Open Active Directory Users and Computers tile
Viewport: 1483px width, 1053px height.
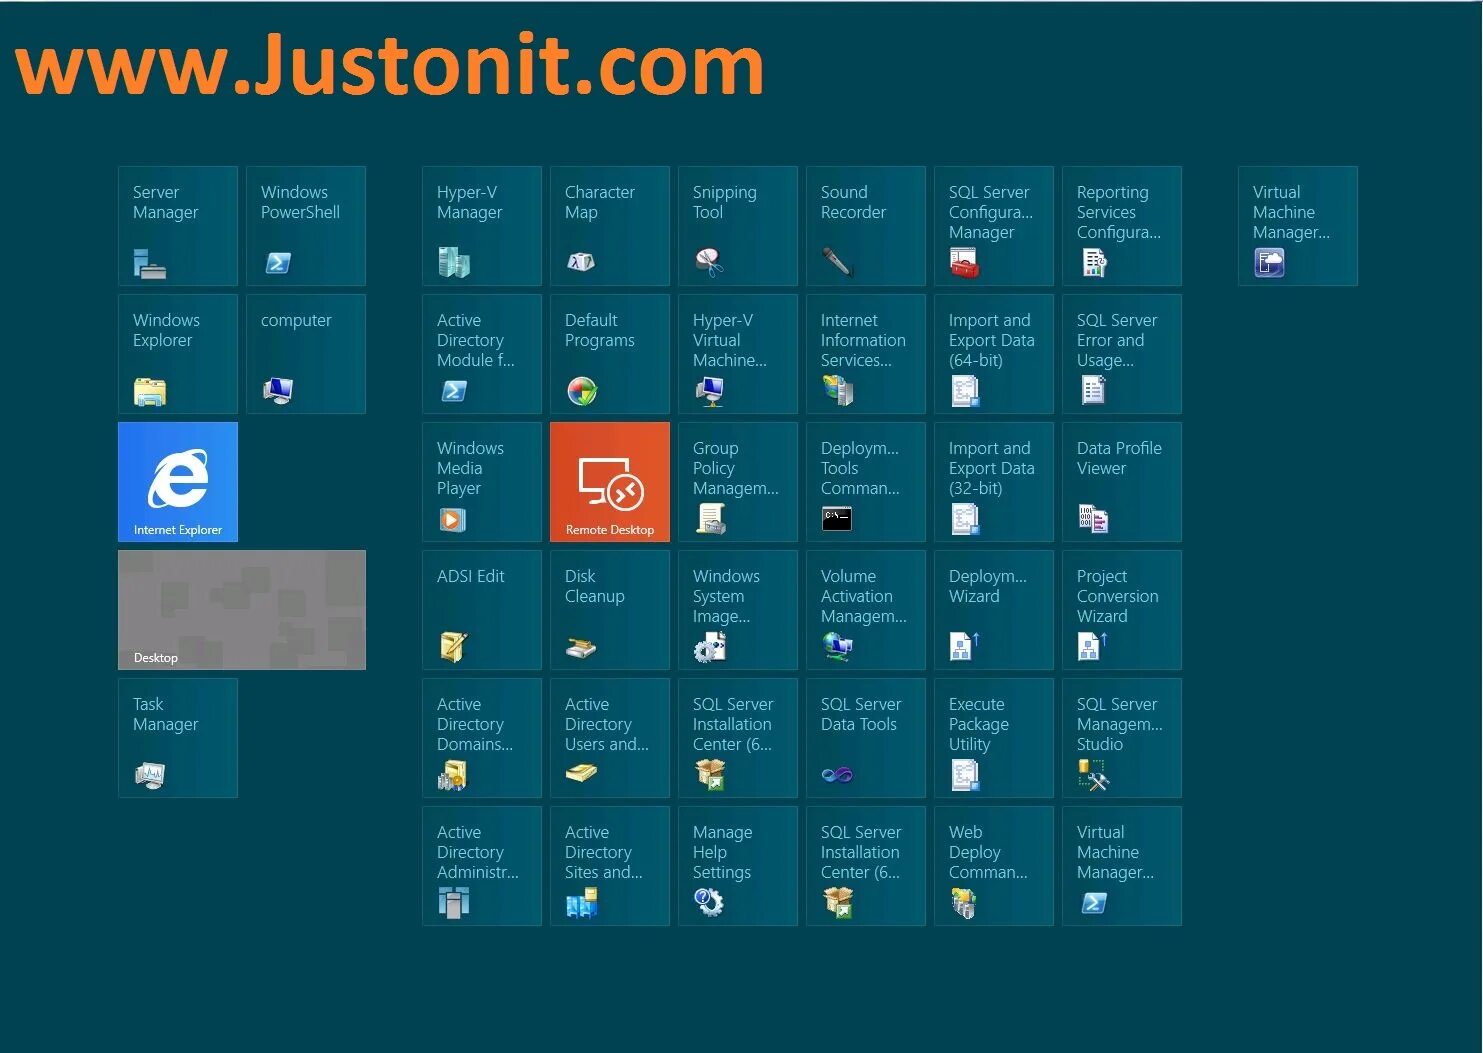[x=610, y=738]
